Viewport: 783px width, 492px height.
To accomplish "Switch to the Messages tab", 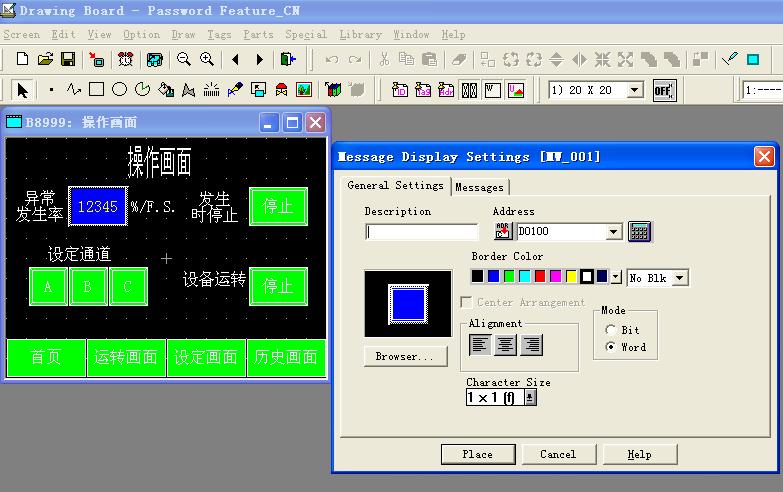I will [480, 187].
